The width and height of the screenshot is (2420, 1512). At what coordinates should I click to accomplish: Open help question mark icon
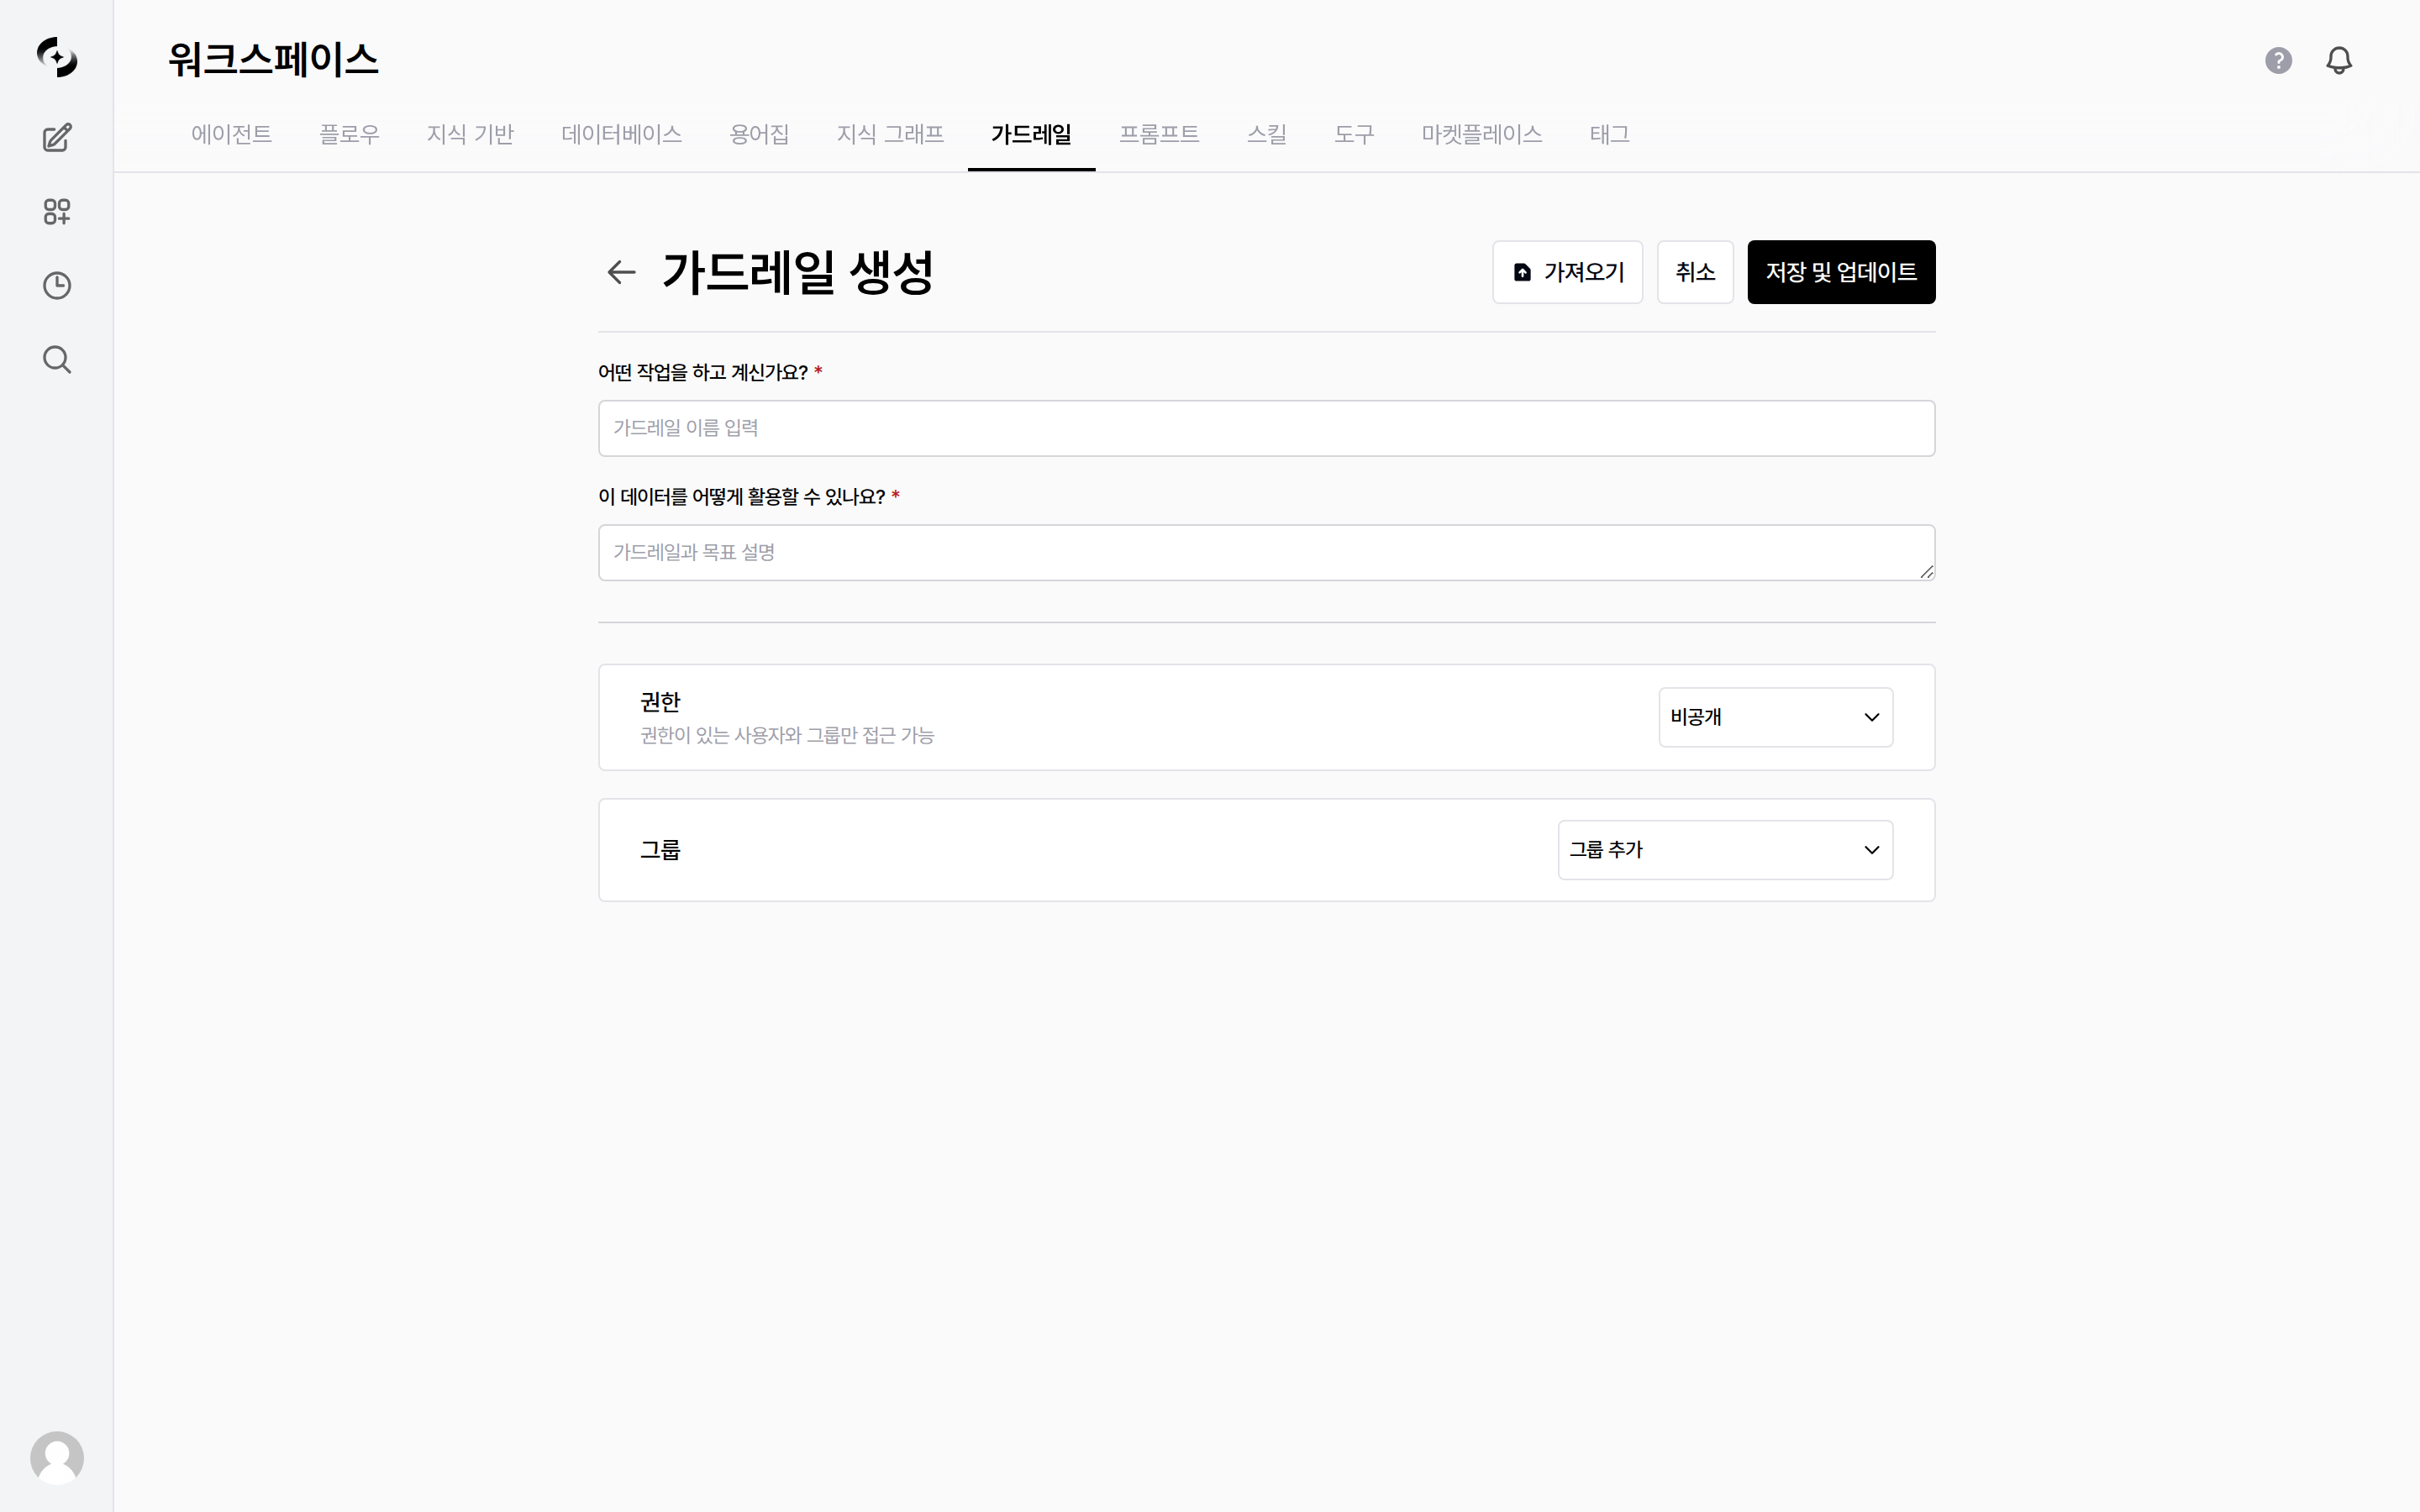[2278, 60]
